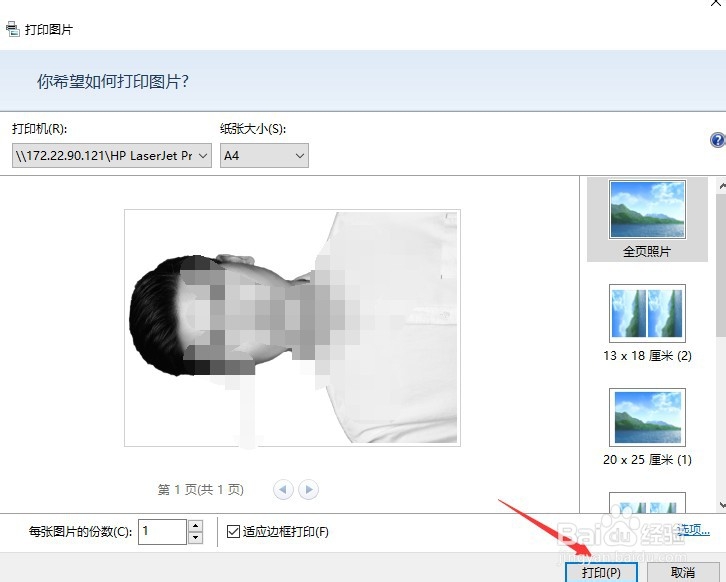Click the layout list scrollbar down arrow
Viewport: 726px width, 582px height.
tap(722, 505)
